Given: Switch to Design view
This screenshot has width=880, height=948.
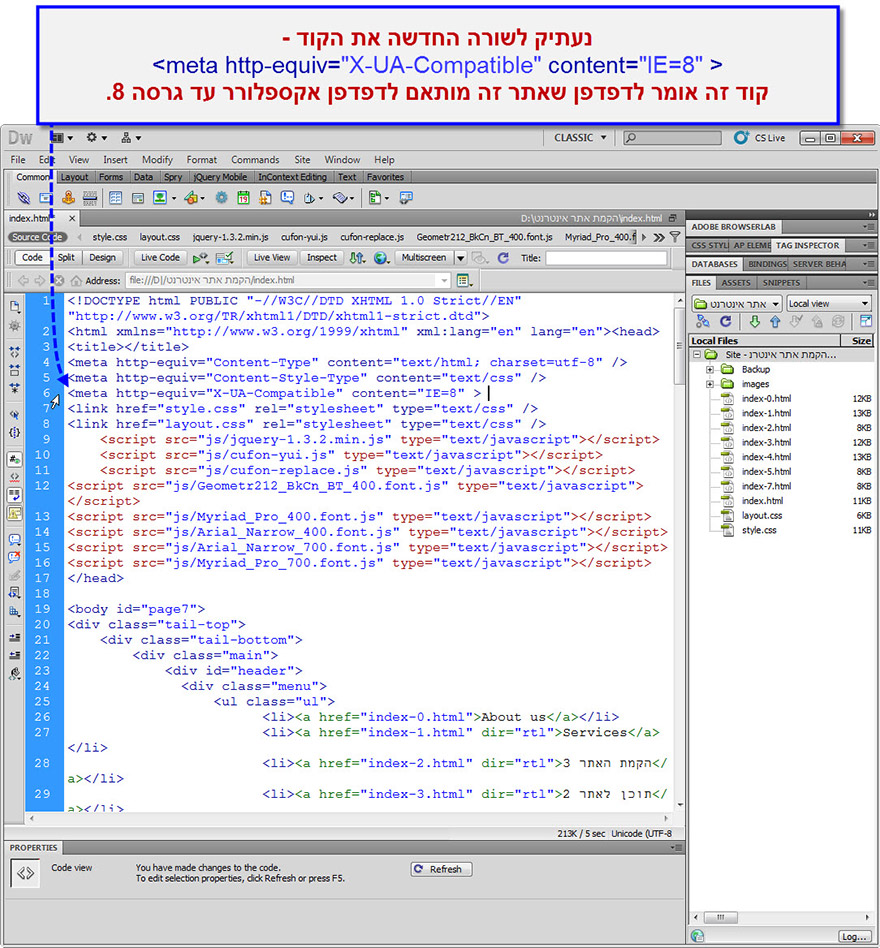Looking at the screenshot, I should point(102,258).
